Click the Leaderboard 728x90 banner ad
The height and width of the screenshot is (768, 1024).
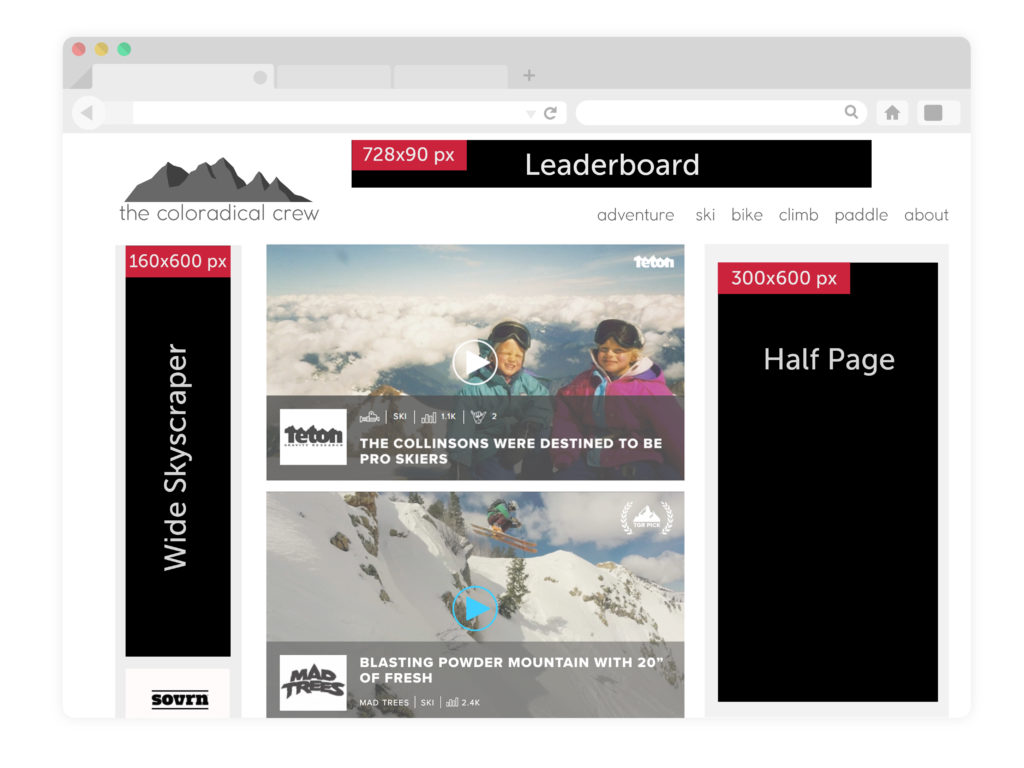[611, 164]
